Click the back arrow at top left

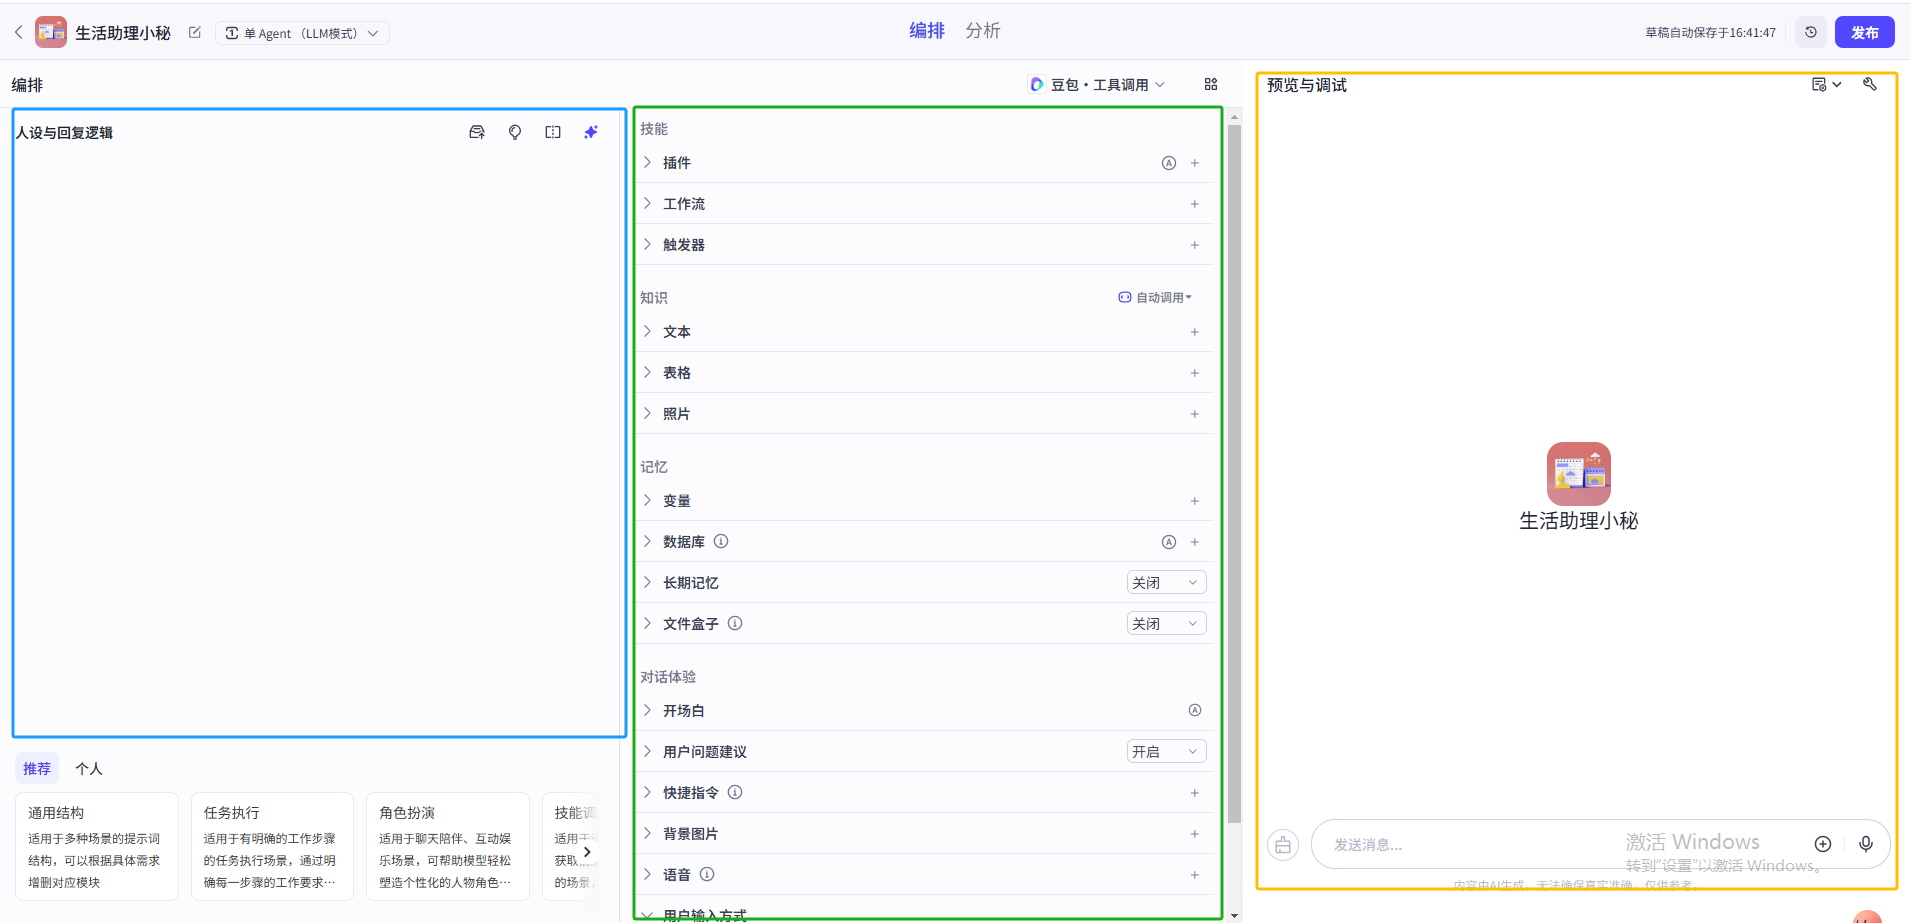coord(18,33)
